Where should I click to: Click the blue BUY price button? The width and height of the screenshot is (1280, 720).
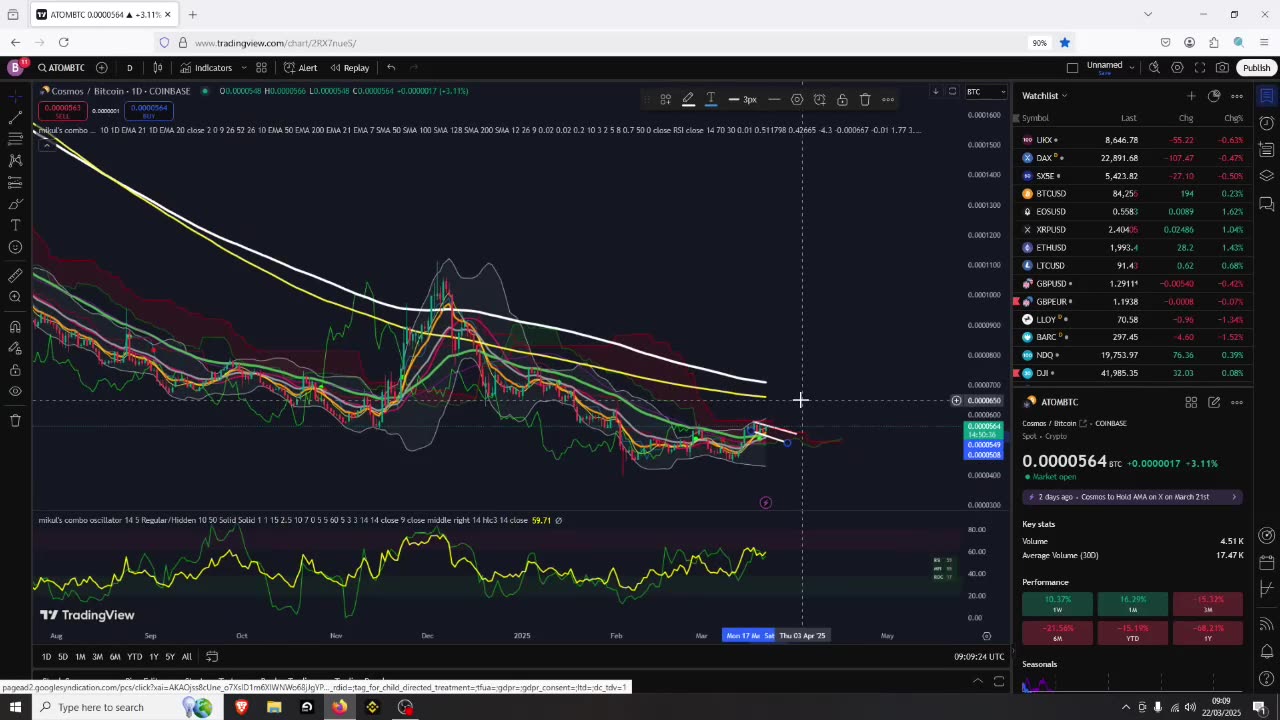(x=148, y=109)
